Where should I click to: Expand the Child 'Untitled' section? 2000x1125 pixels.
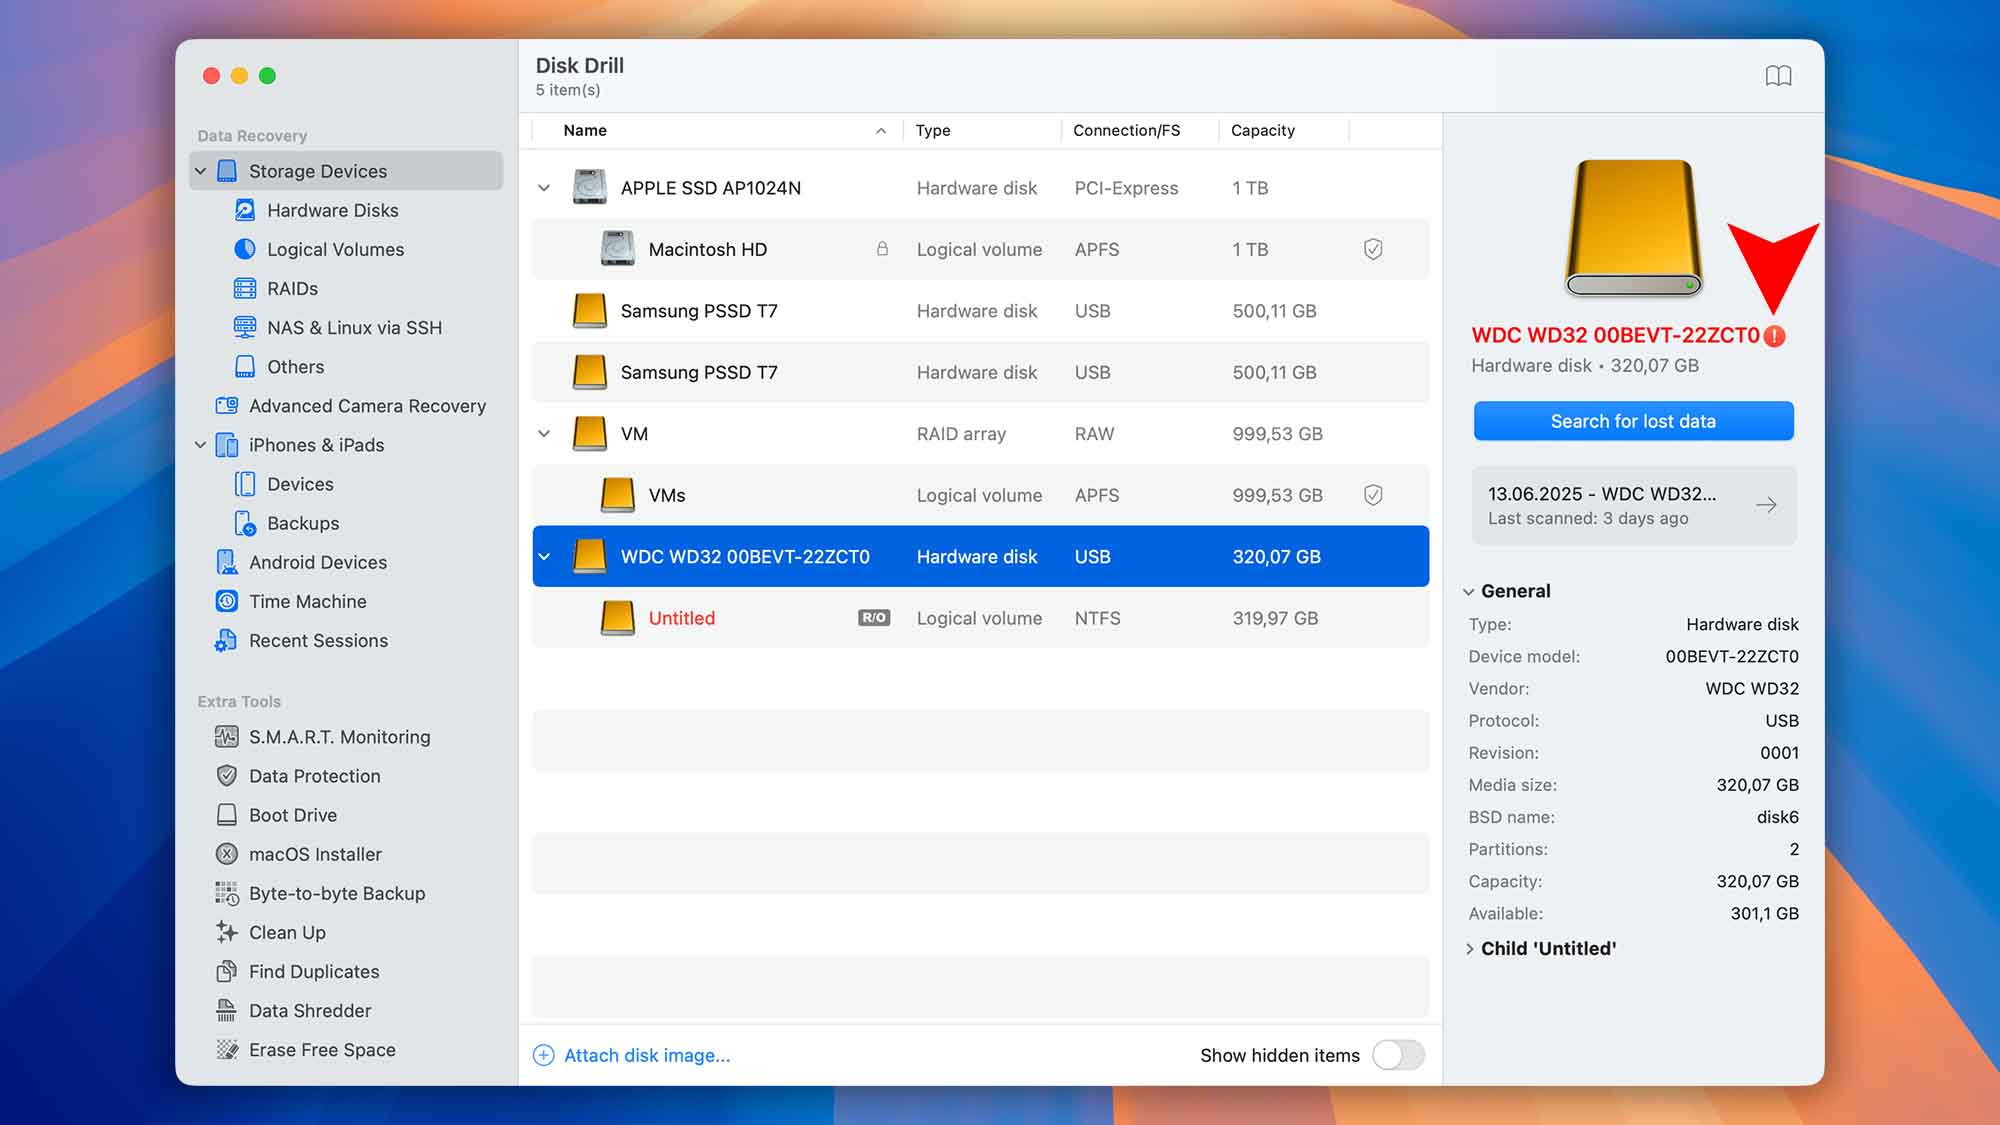point(1470,948)
